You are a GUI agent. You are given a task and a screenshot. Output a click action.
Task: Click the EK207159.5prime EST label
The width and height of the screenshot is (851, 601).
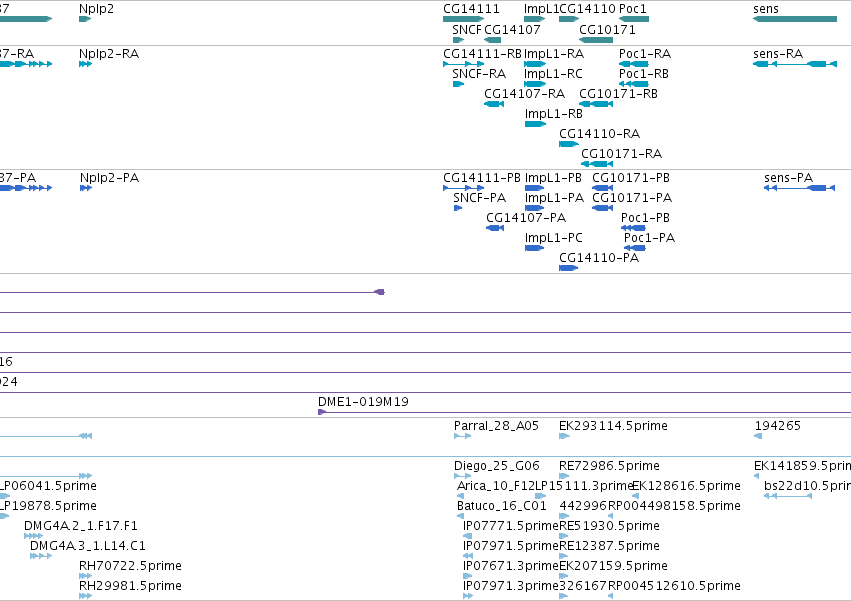(613, 566)
